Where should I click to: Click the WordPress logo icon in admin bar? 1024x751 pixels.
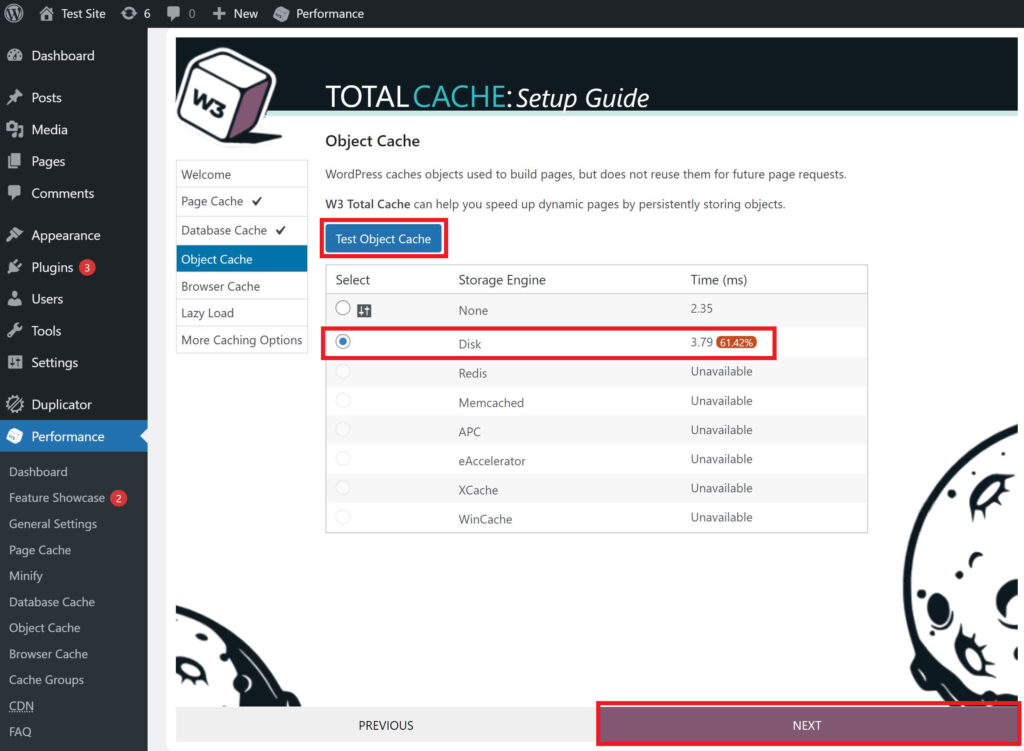tap(14, 13)
